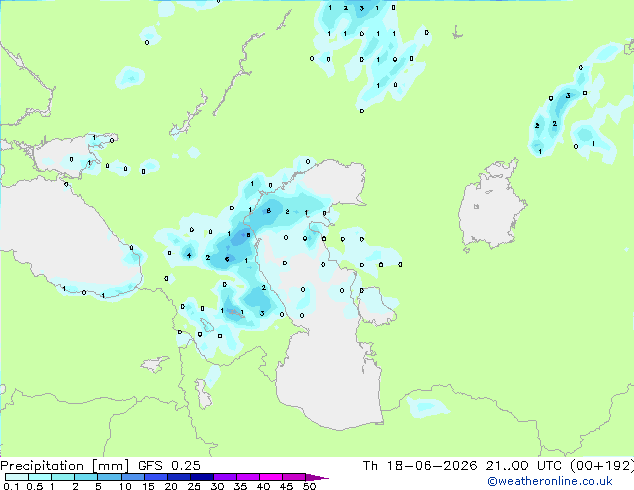Pick the 20–25 mm legend color swatch
Image resolution: width=634 pixels, height=490 pixels.
click(x=178, y=477)
